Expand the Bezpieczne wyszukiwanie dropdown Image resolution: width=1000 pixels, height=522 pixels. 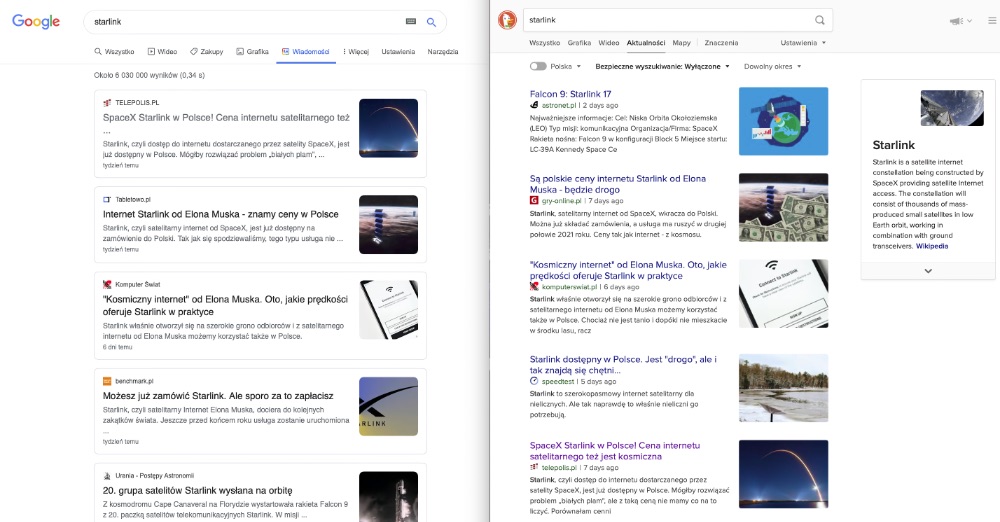tap(662, 66)
